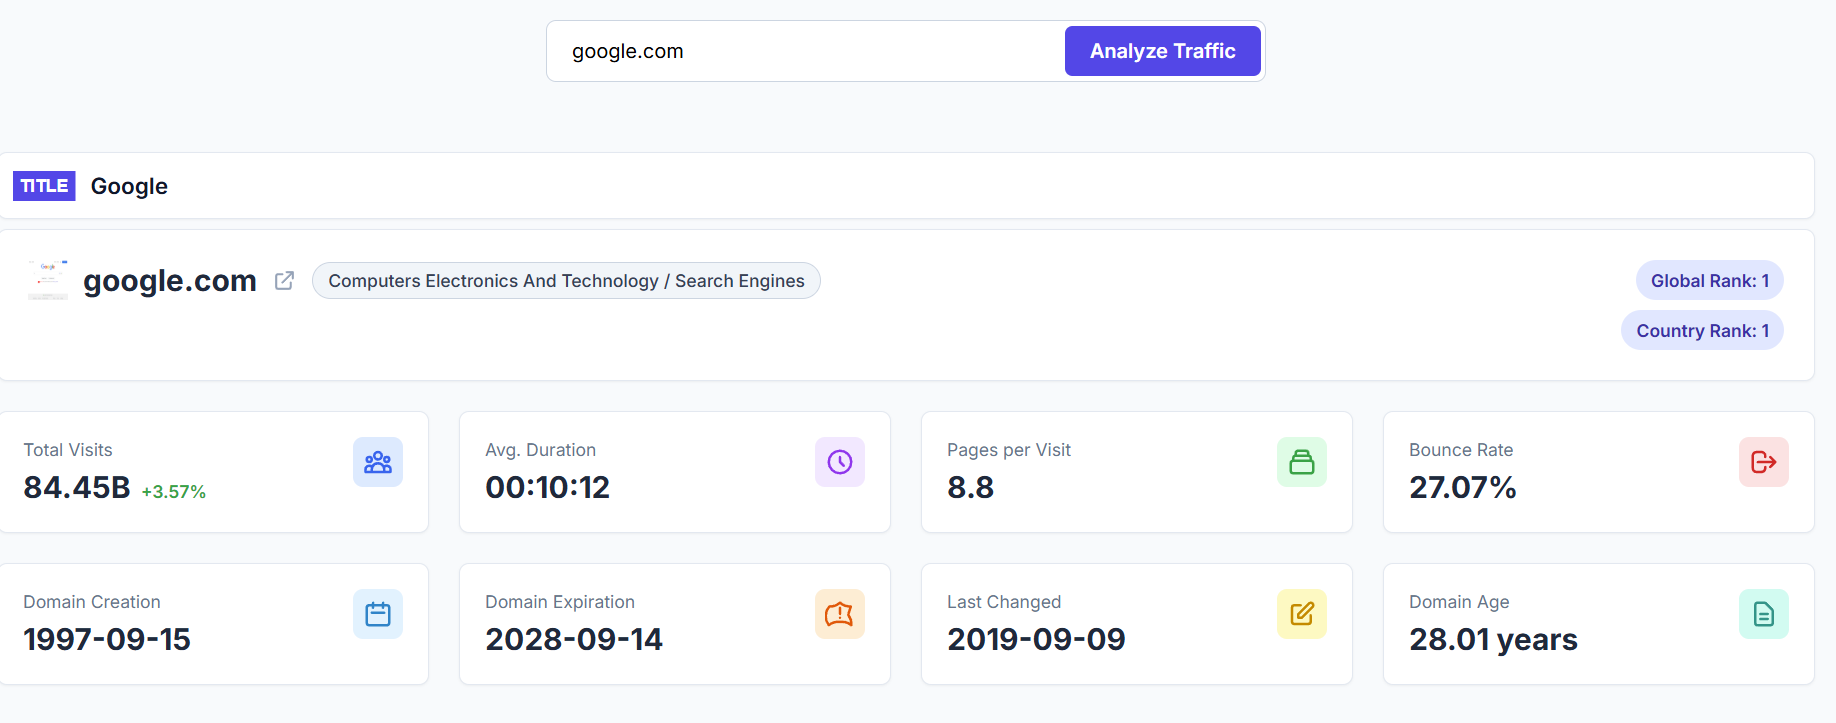Click the Country Rank: 1 badge

point(1702,331)
